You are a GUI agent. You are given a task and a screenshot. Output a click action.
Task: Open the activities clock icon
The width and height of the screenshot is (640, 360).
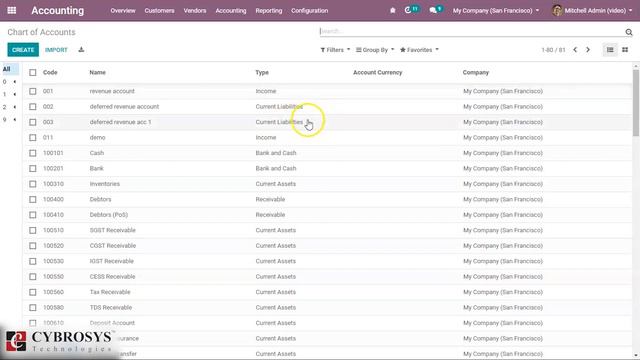click(408, 10)
